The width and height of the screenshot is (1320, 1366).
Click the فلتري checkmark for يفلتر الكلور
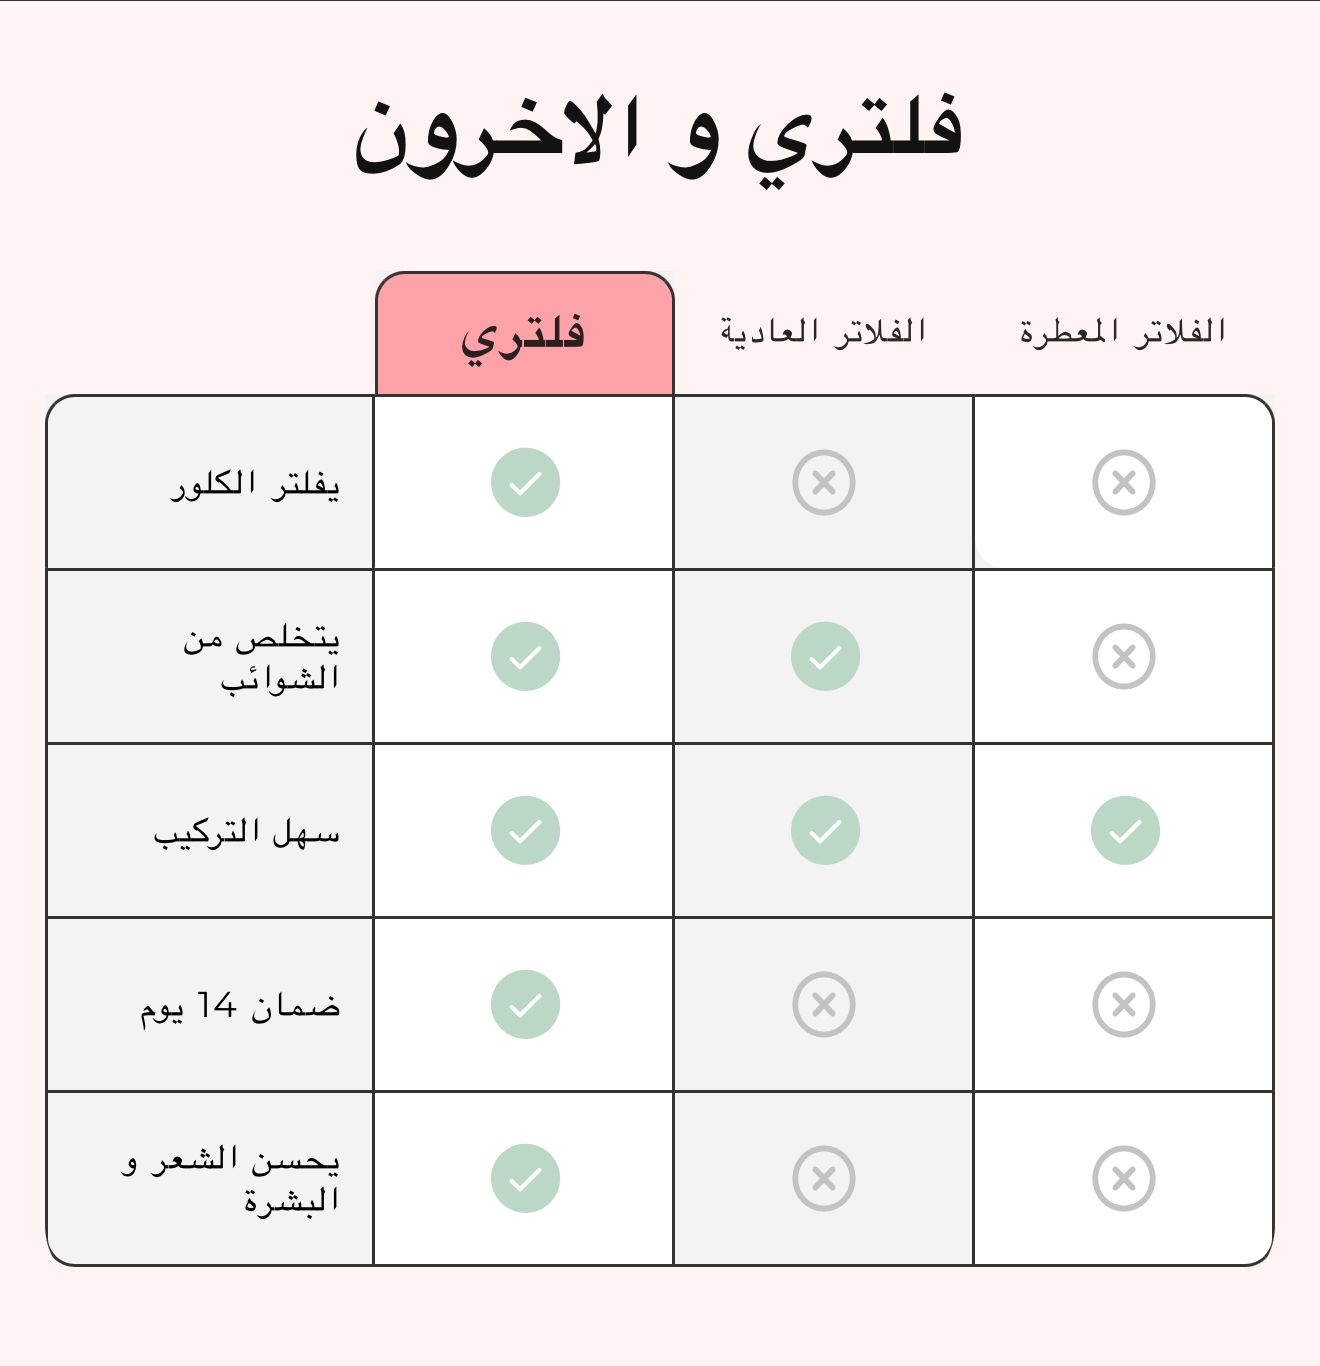click(525, 482)
